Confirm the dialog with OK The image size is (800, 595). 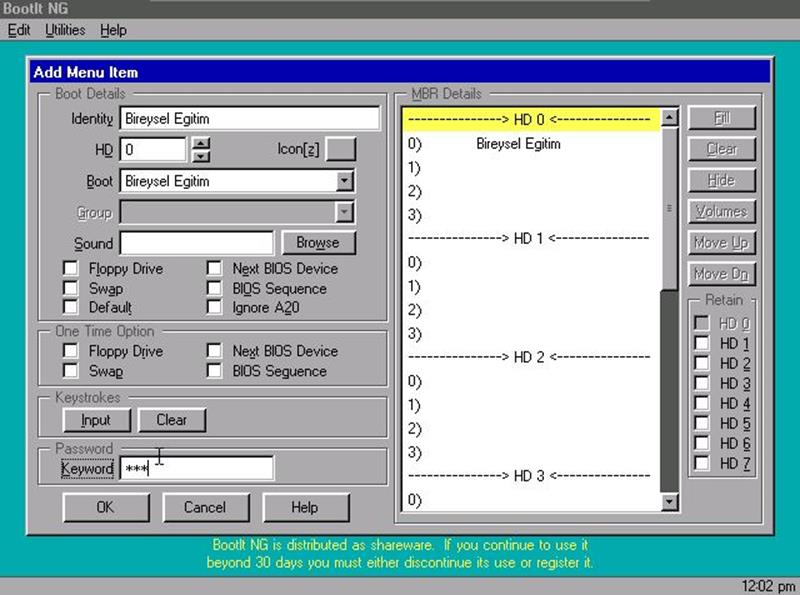point(106,508)
